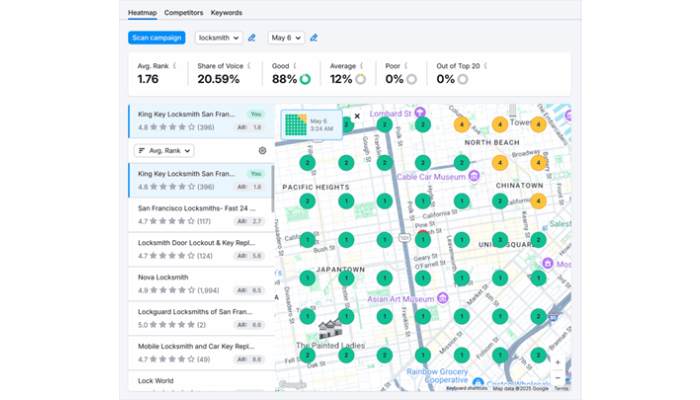
Task: Click the Good 88% donut chart
Action: 304,79
